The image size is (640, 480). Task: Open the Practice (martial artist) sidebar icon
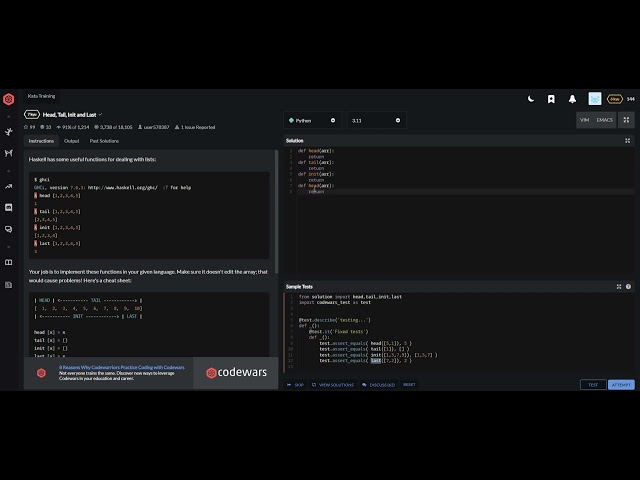9,131
